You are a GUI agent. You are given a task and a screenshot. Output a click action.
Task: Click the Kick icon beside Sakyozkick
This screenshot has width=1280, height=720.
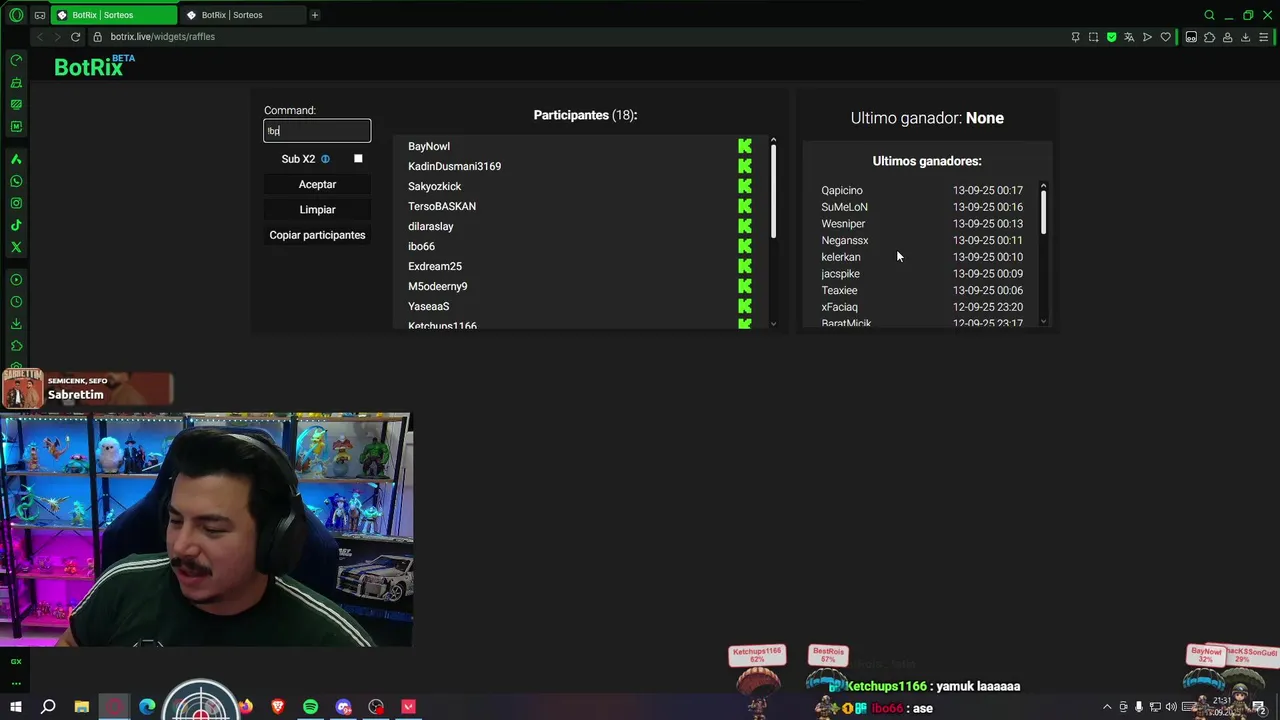745,186
